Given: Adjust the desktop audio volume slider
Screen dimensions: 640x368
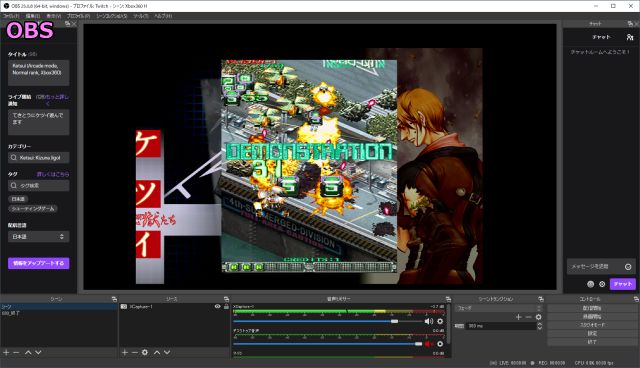Looking at the screenshot, I should pos(328,344).
